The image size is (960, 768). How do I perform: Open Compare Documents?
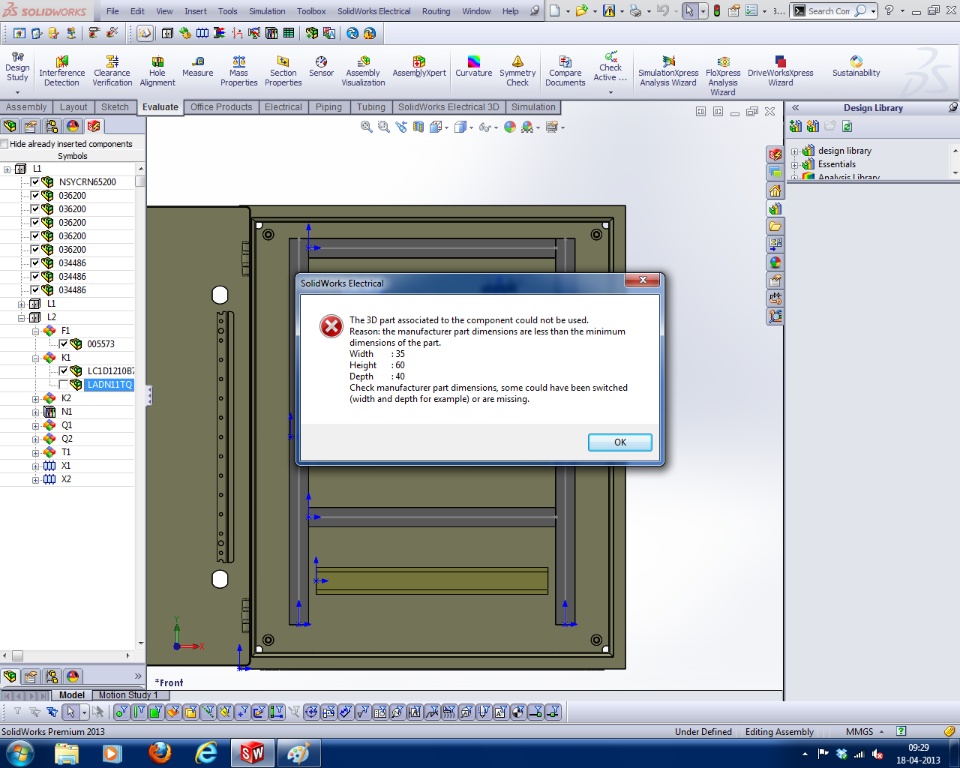tap(565, 71)
